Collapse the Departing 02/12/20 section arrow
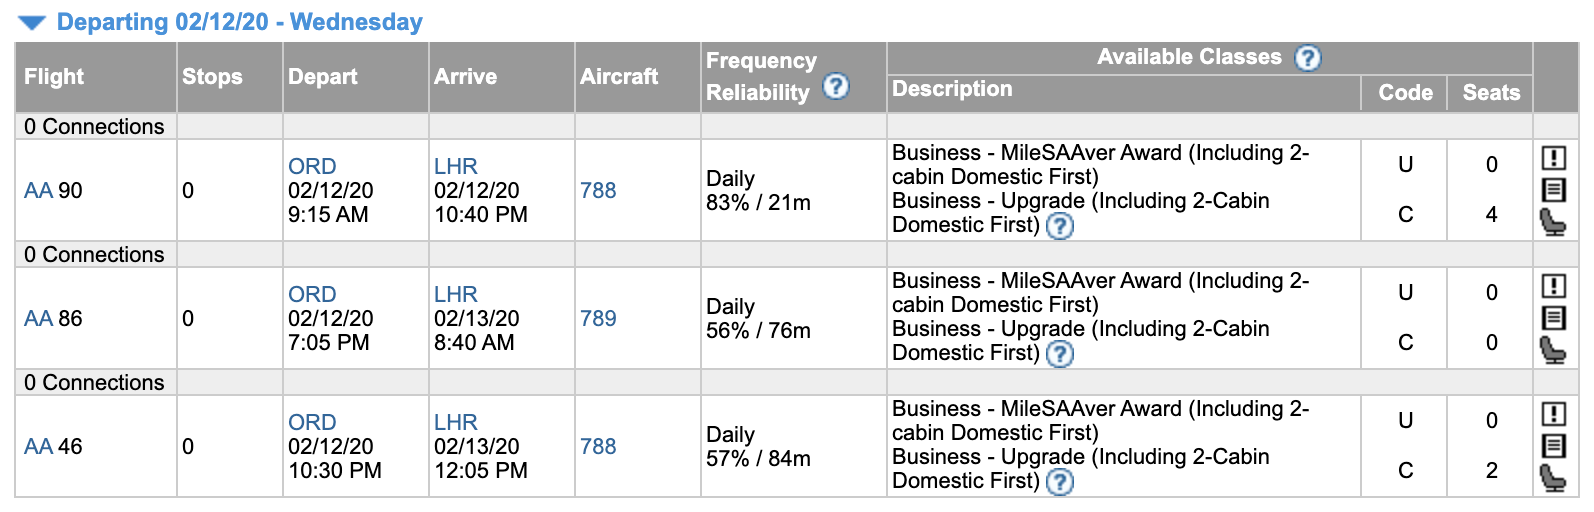Screen dimensions: 1594x512 coord(32,23)
